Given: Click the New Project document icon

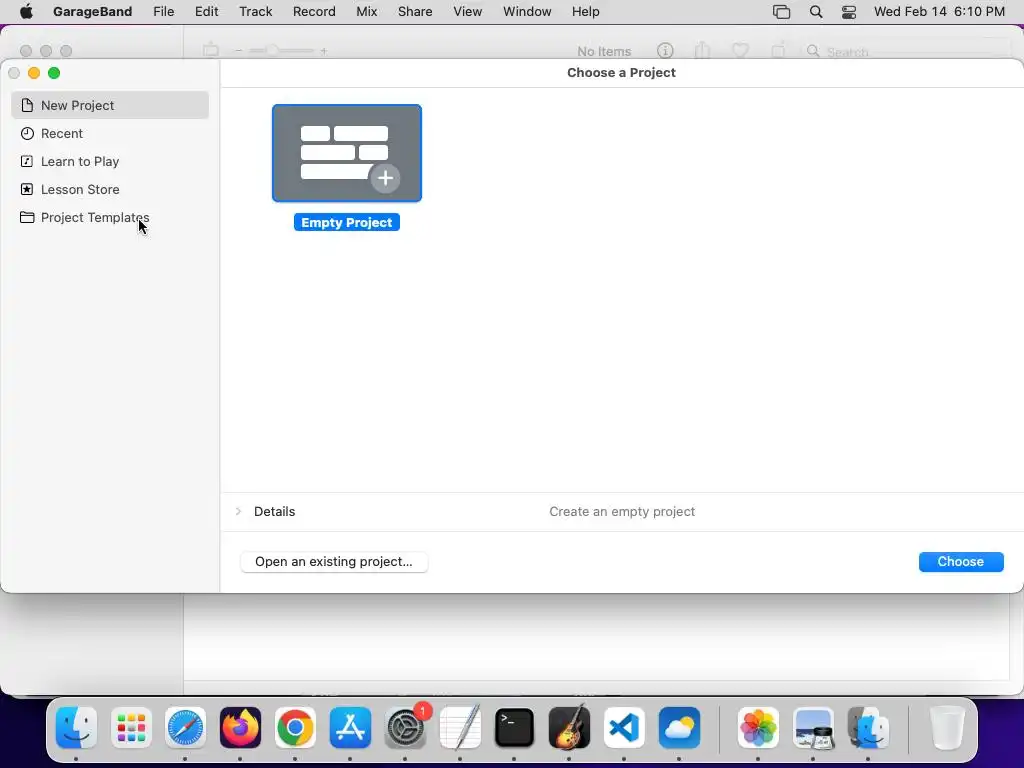Looking at the screenshot, I should 27,105.
